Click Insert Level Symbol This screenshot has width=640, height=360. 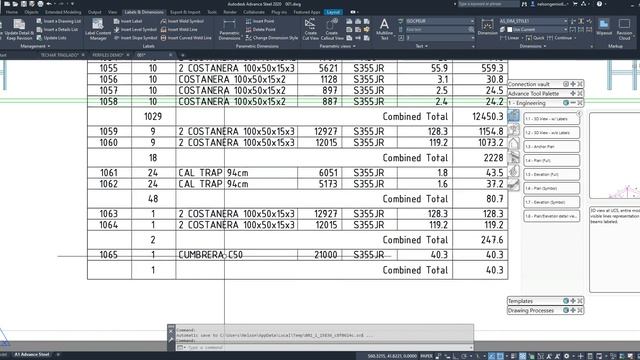135,29
